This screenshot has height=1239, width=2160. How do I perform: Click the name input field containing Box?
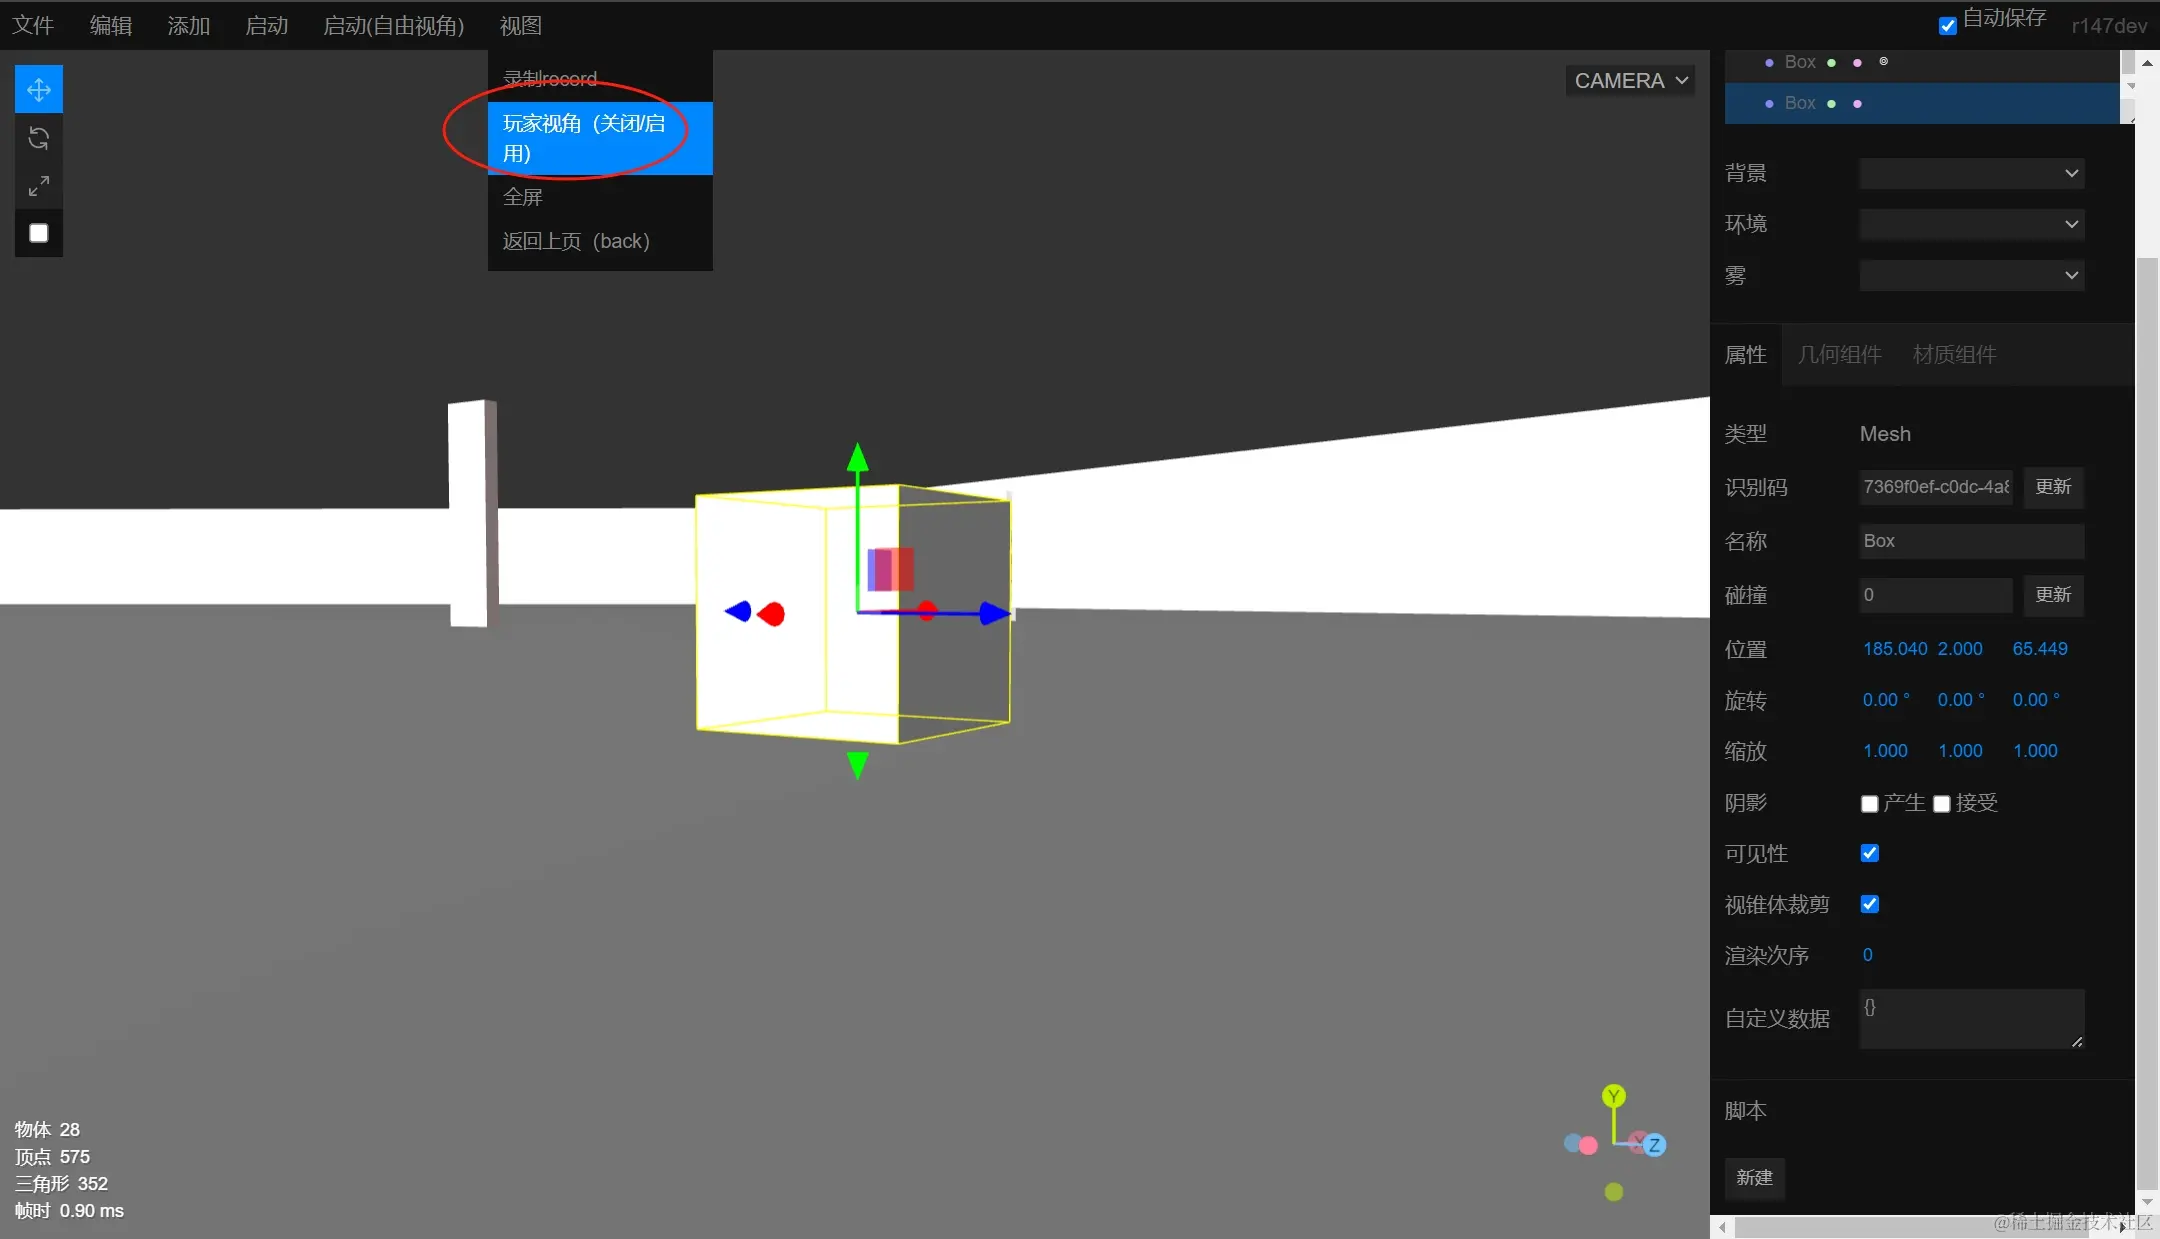(1971, 541)
